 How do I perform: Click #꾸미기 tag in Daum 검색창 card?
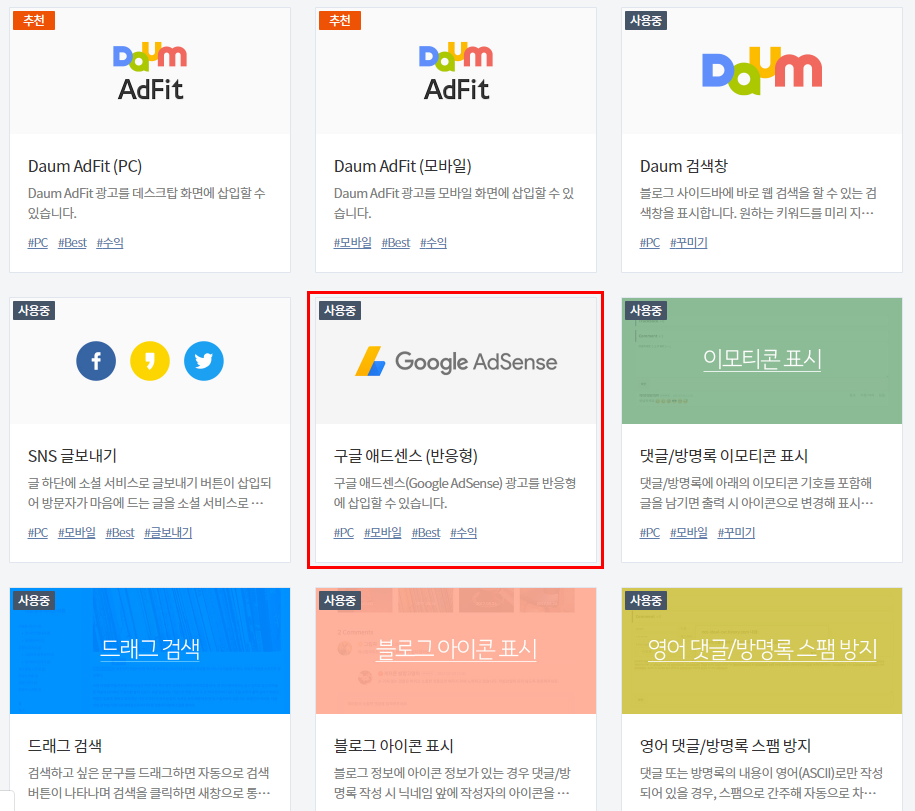point(689,243)
